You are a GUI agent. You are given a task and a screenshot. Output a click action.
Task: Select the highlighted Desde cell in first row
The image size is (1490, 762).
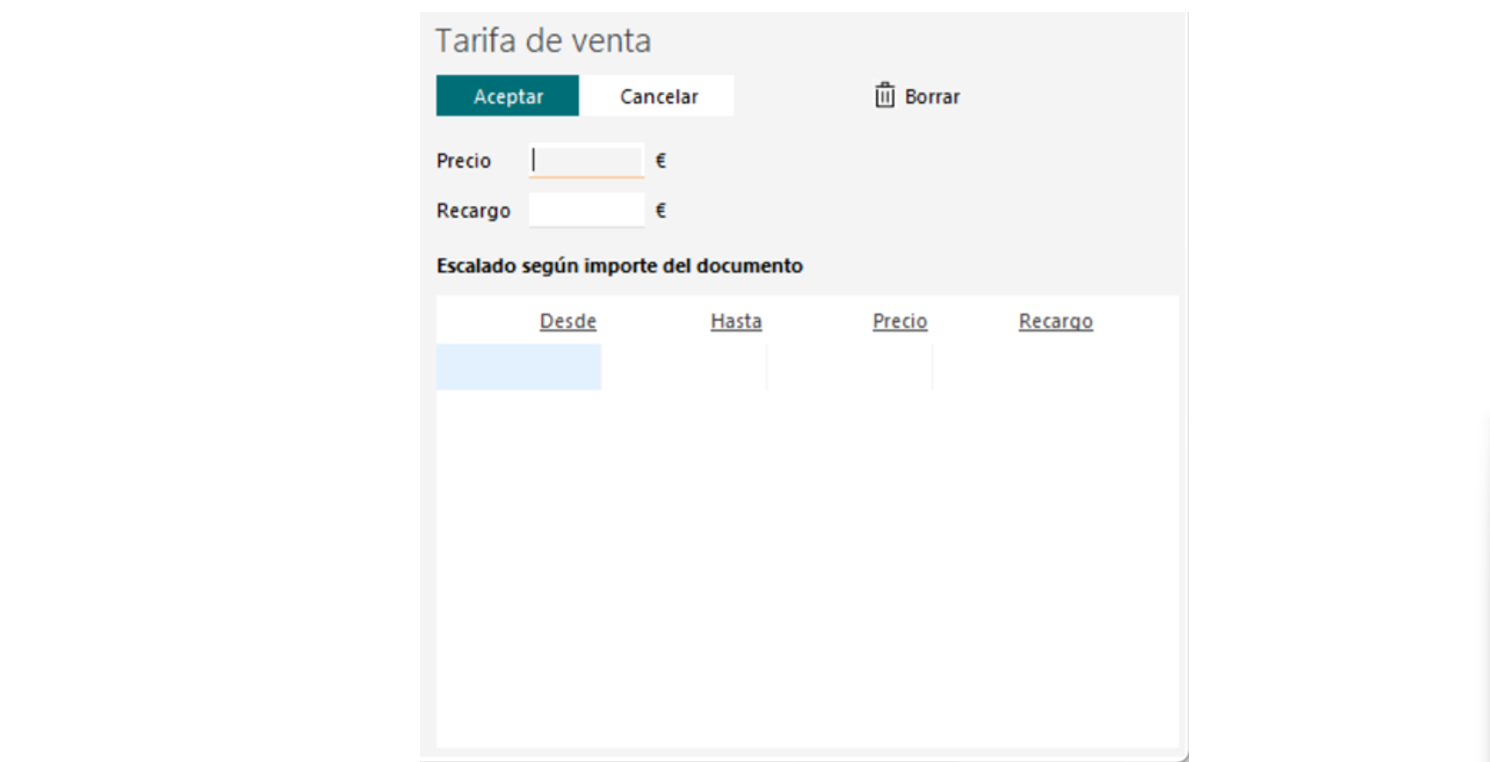[518, 367]
